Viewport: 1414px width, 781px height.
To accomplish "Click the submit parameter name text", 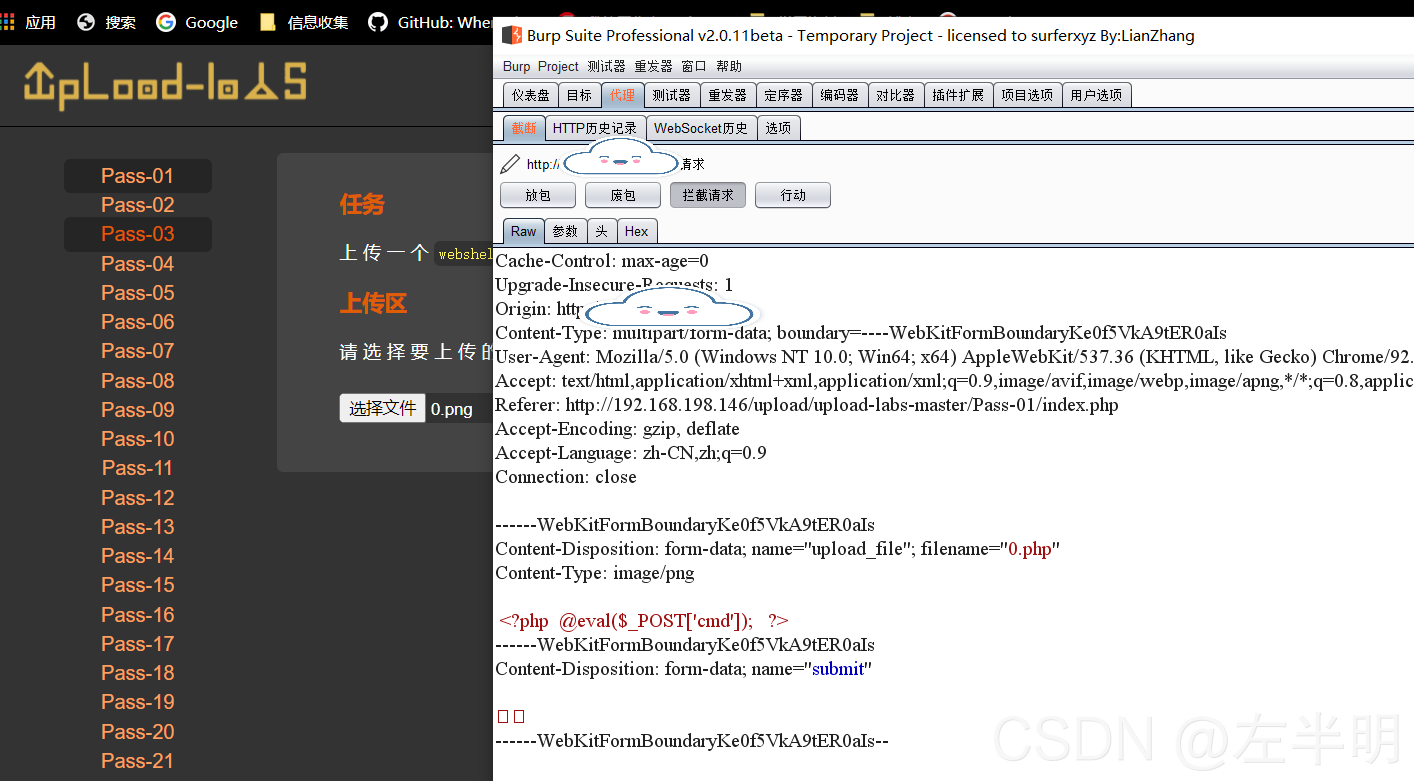I will 838,669.
